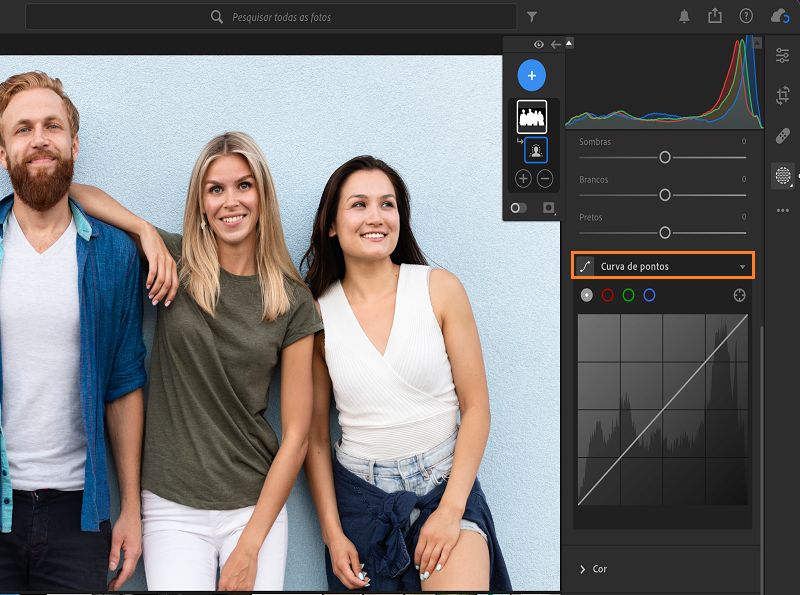Select the target adjustment tool in curve
800x595 pixels.
pos(739,295)
